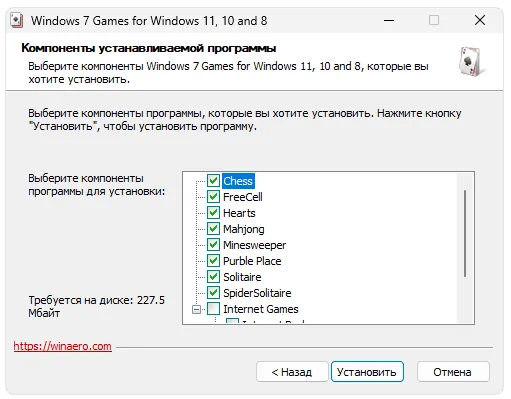This screenshot has width=511, height=399.
Task: Click the 'Компоненты устанавливаемой программы' heading
Action: point(149,48)
